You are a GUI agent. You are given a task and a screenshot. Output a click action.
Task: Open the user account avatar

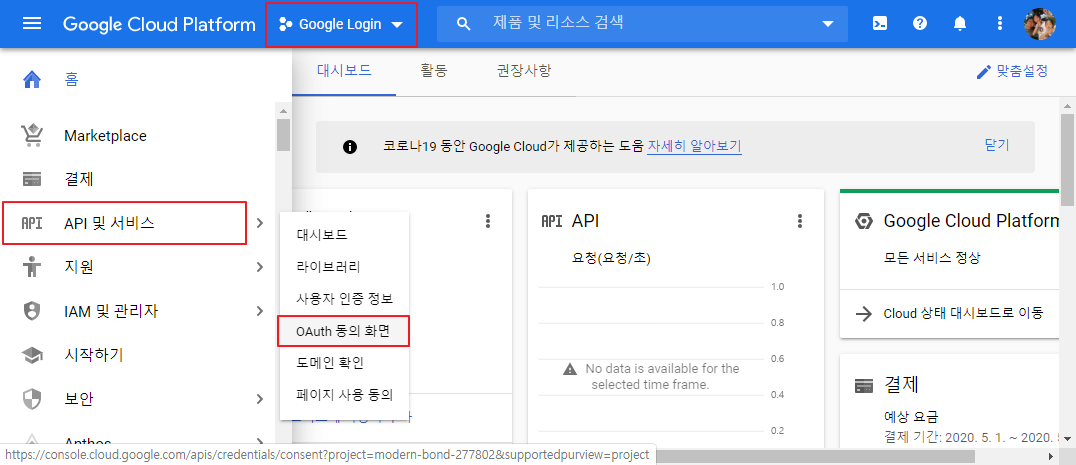1040,24
